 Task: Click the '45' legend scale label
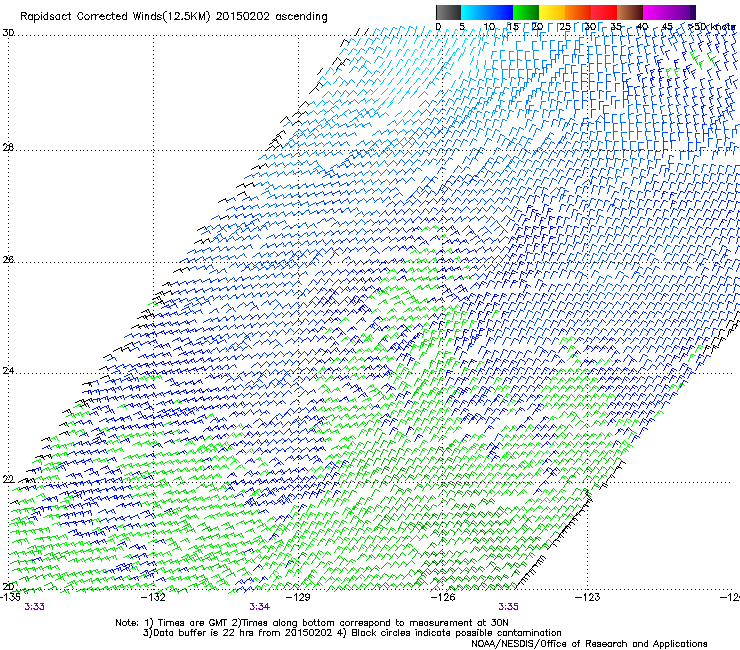pos(667,26)
